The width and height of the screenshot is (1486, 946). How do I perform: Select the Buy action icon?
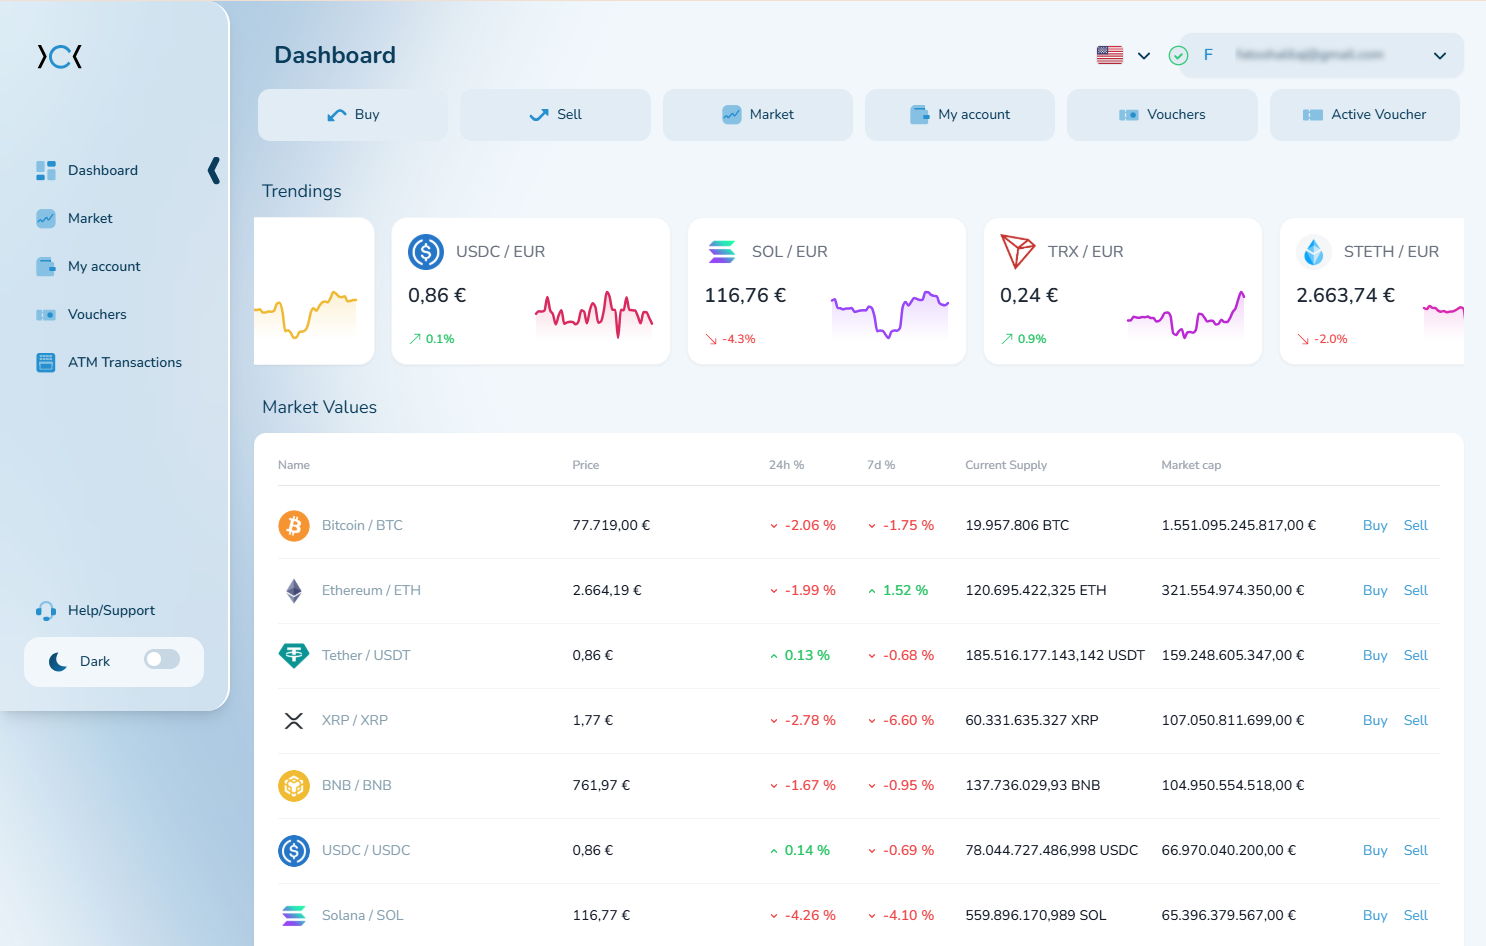[x=335, y=114]
